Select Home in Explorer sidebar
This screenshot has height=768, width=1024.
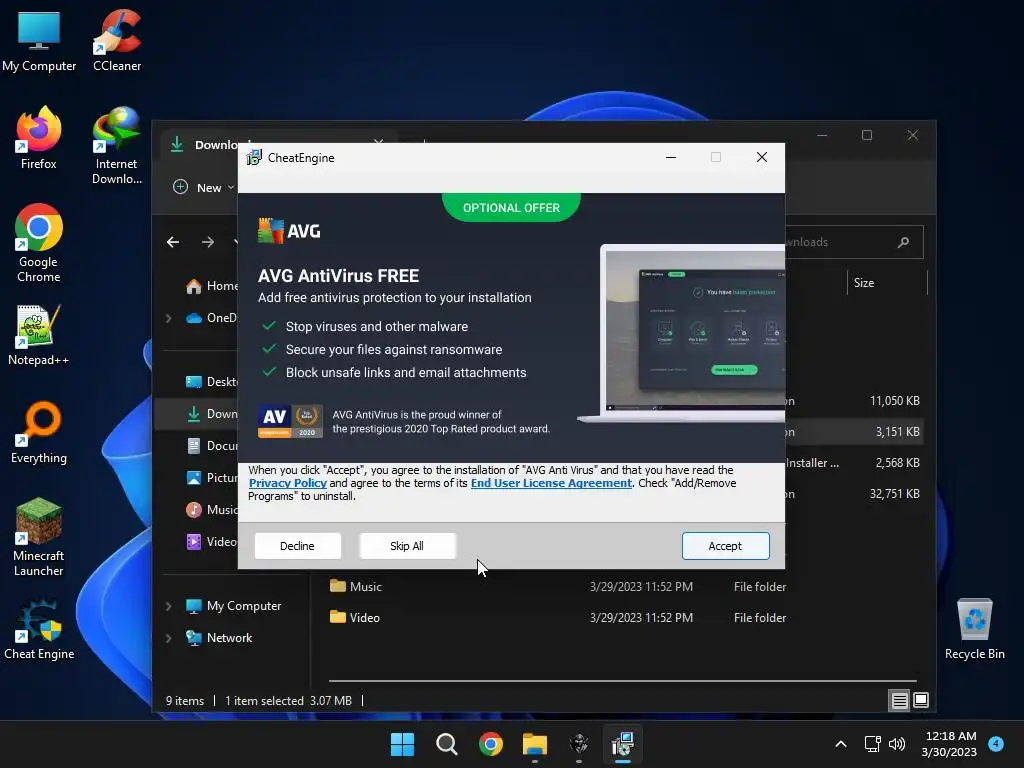click(212, 286)
